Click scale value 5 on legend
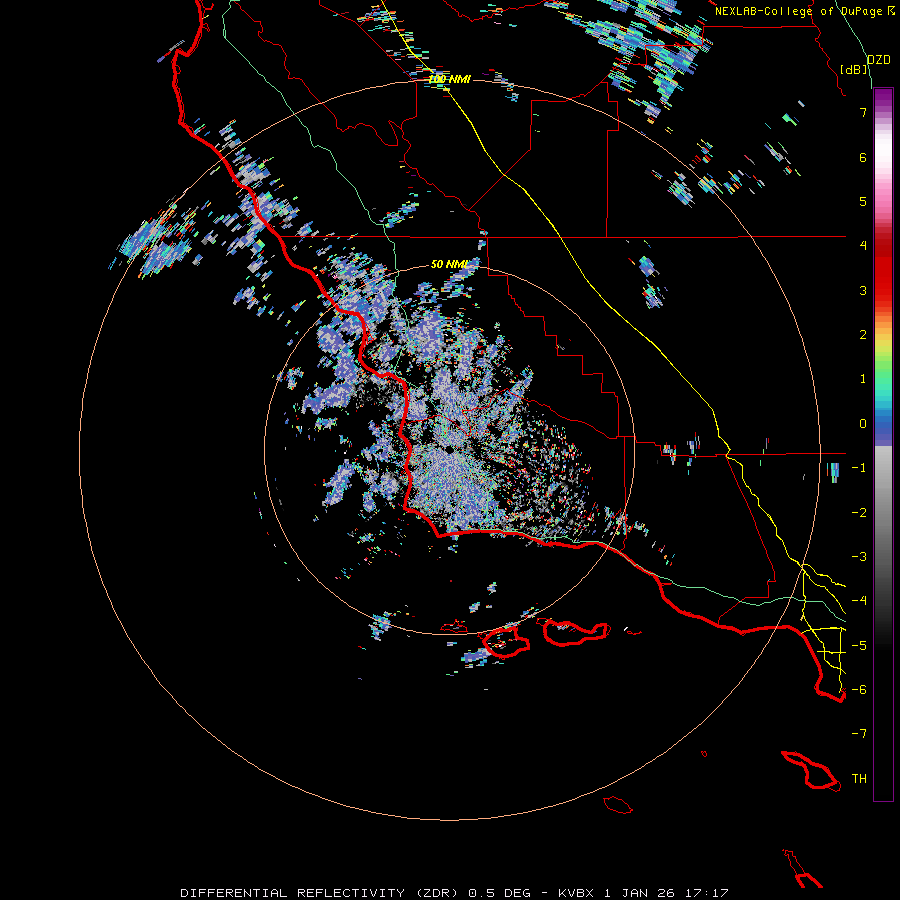The height and width of the screenshot is (900, 900). 863,201
